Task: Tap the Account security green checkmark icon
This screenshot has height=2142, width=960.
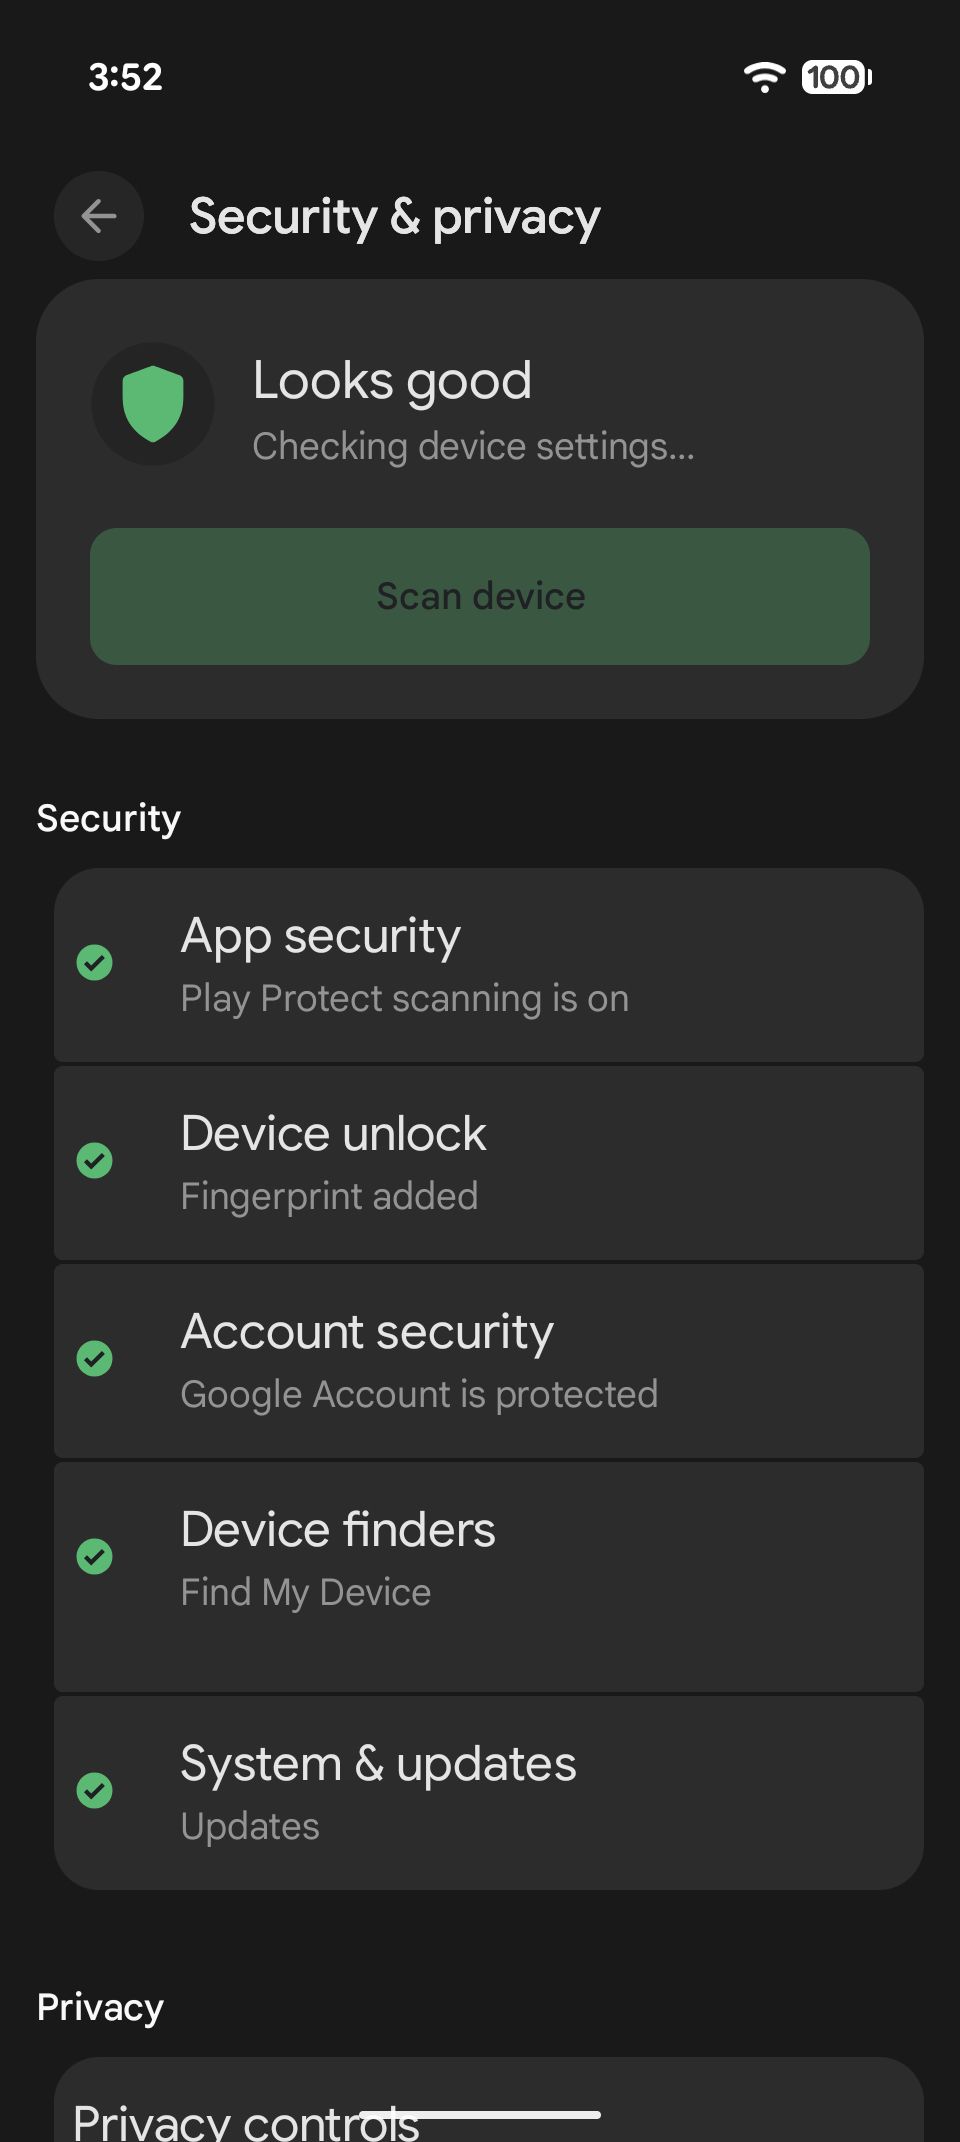Action: click(95, 1359)
